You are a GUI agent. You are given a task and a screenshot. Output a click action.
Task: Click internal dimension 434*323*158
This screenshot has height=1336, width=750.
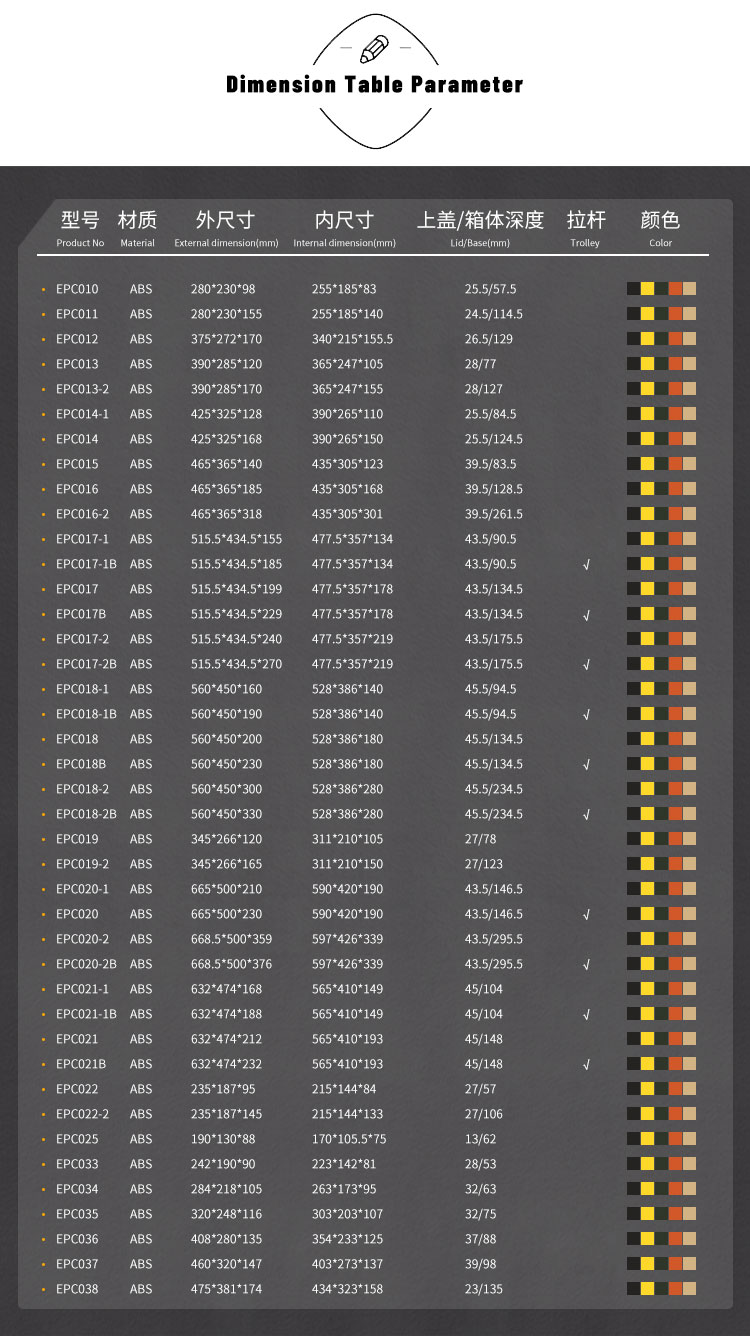(347, 1289)
